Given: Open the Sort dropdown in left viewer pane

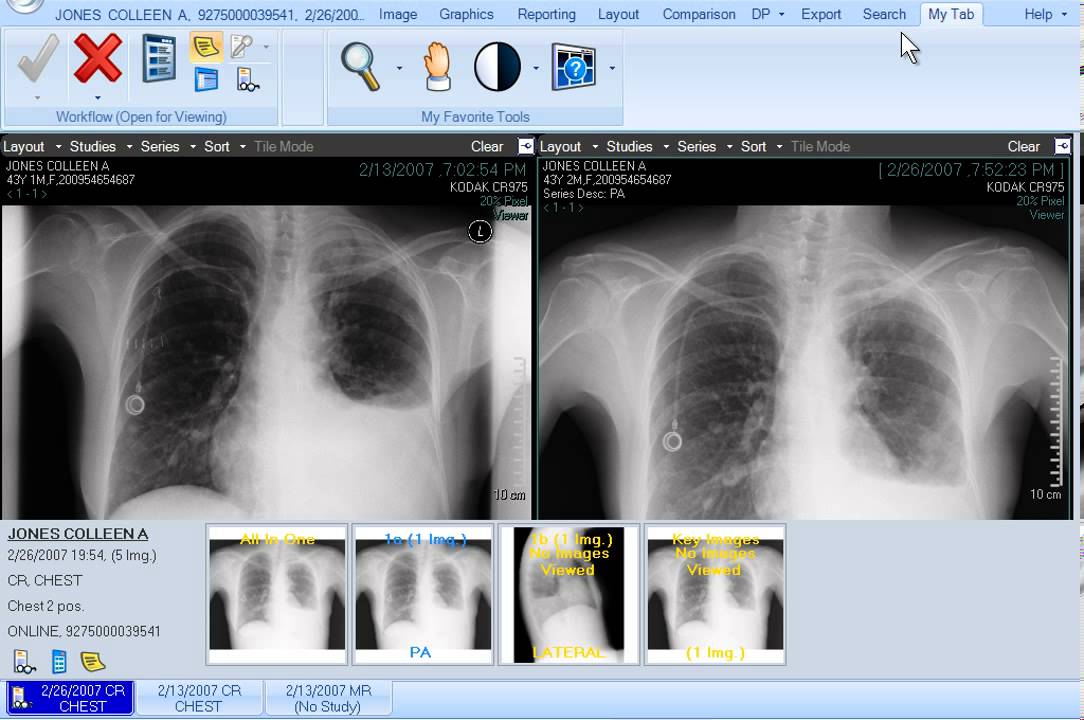Looking at the screenshot, I should point(225,147).
